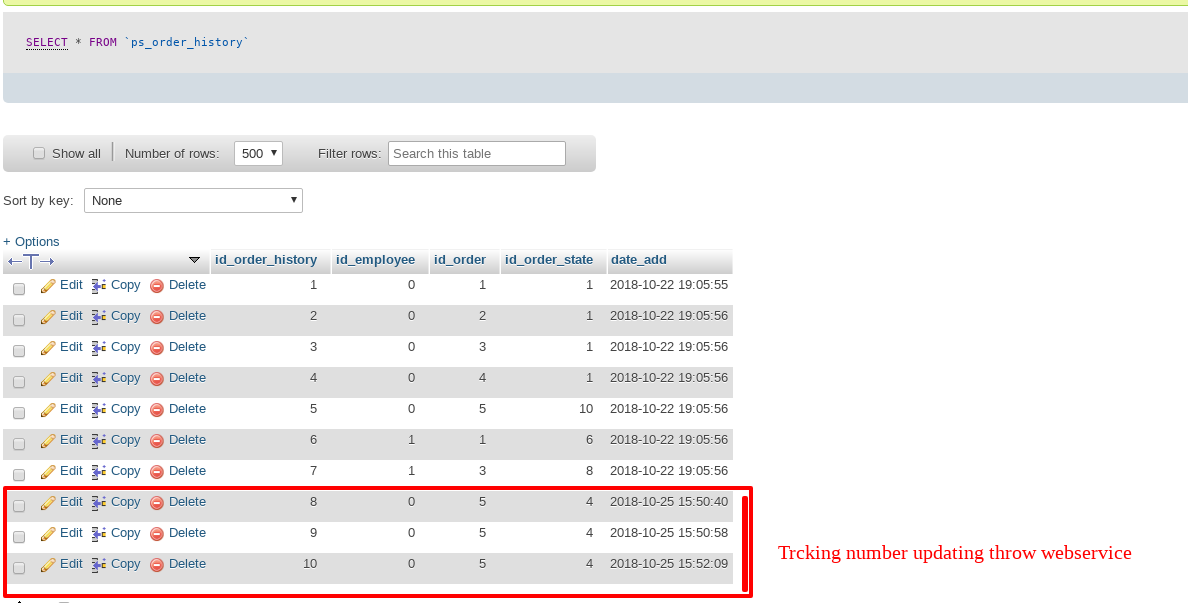Click the red Delete icon for row 2
This screenshot has height=603, width=1188.
pos(157,317)
